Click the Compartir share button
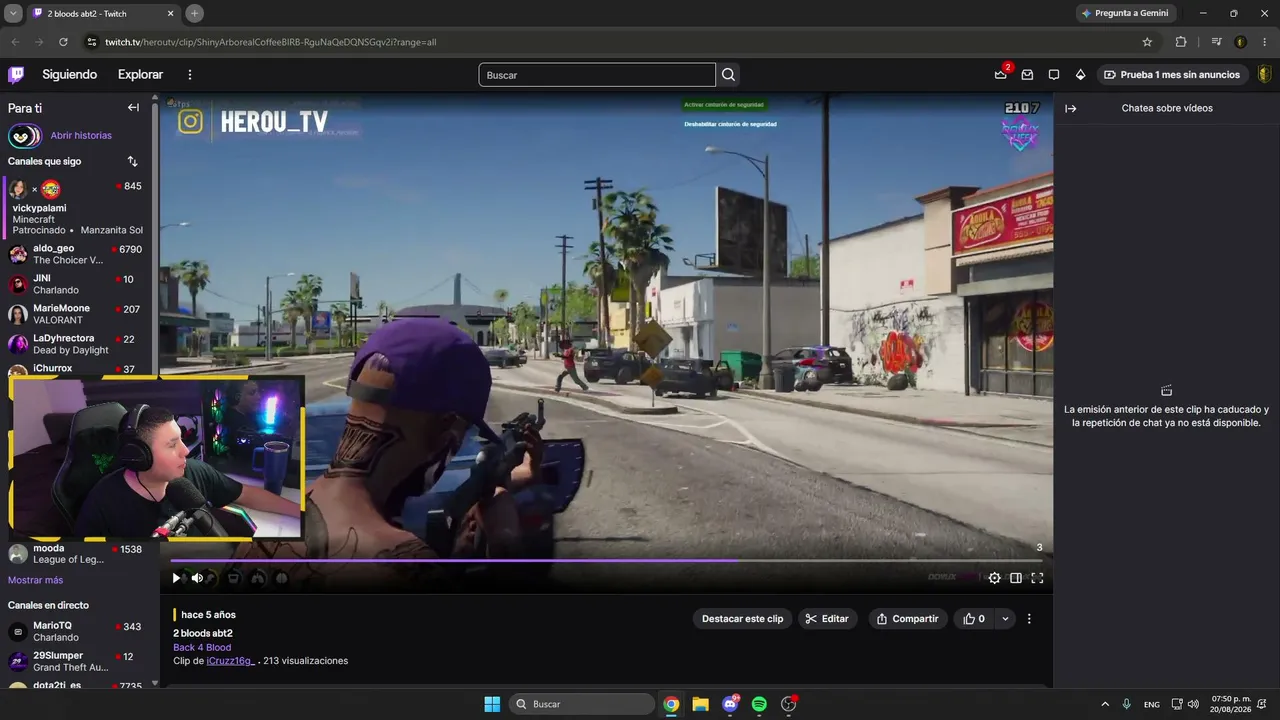 pos(908,619)
